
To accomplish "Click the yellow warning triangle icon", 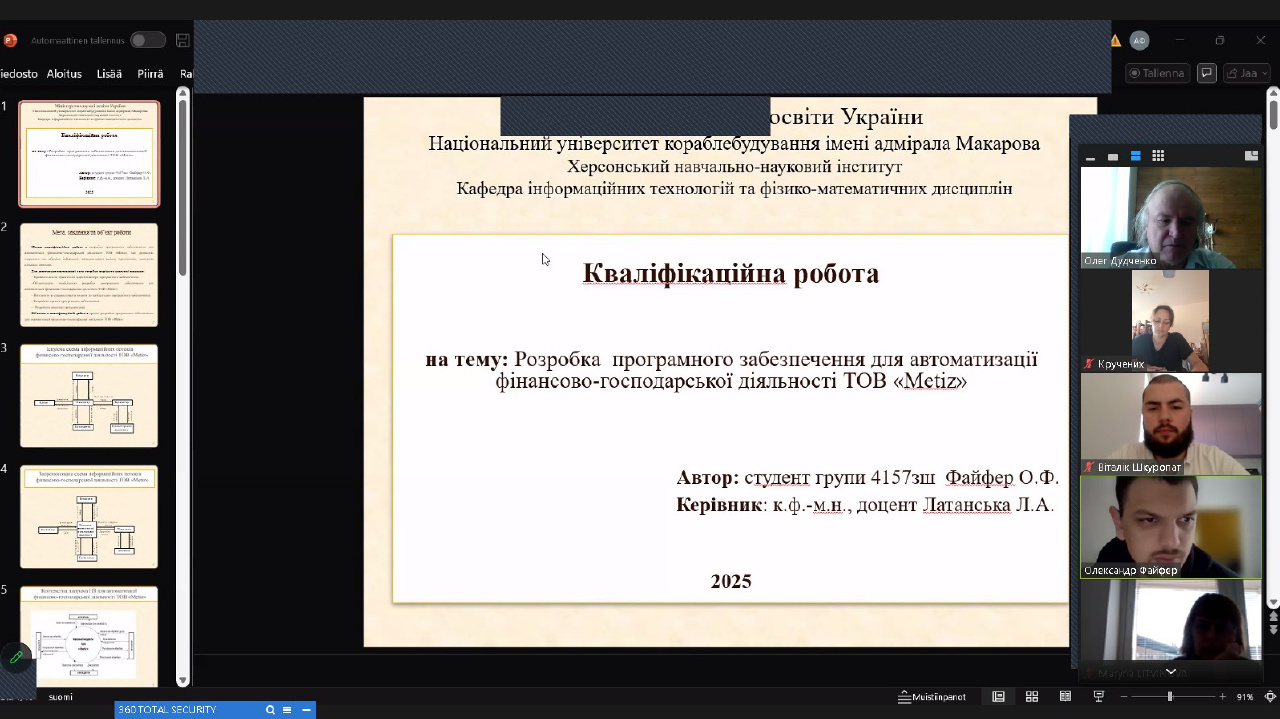I will [x=1116, y=40].
